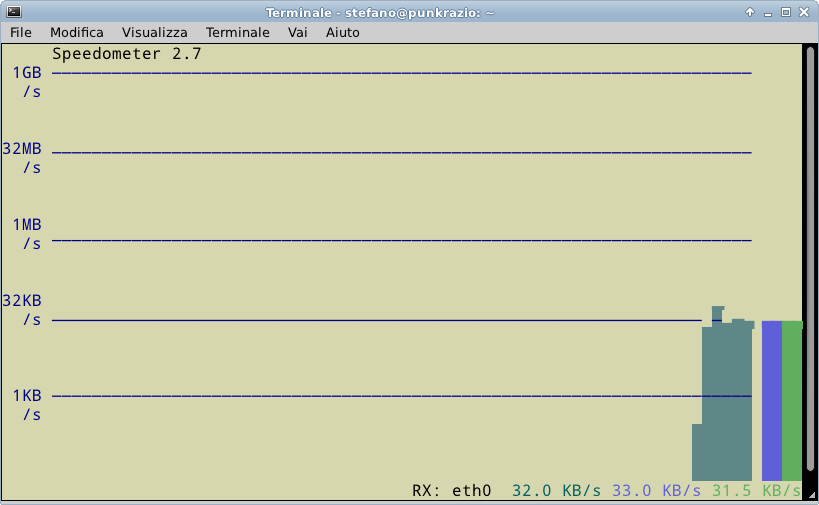Maximize the Terminale window
This screenshot has height=505, width=819.
(786, 12)
